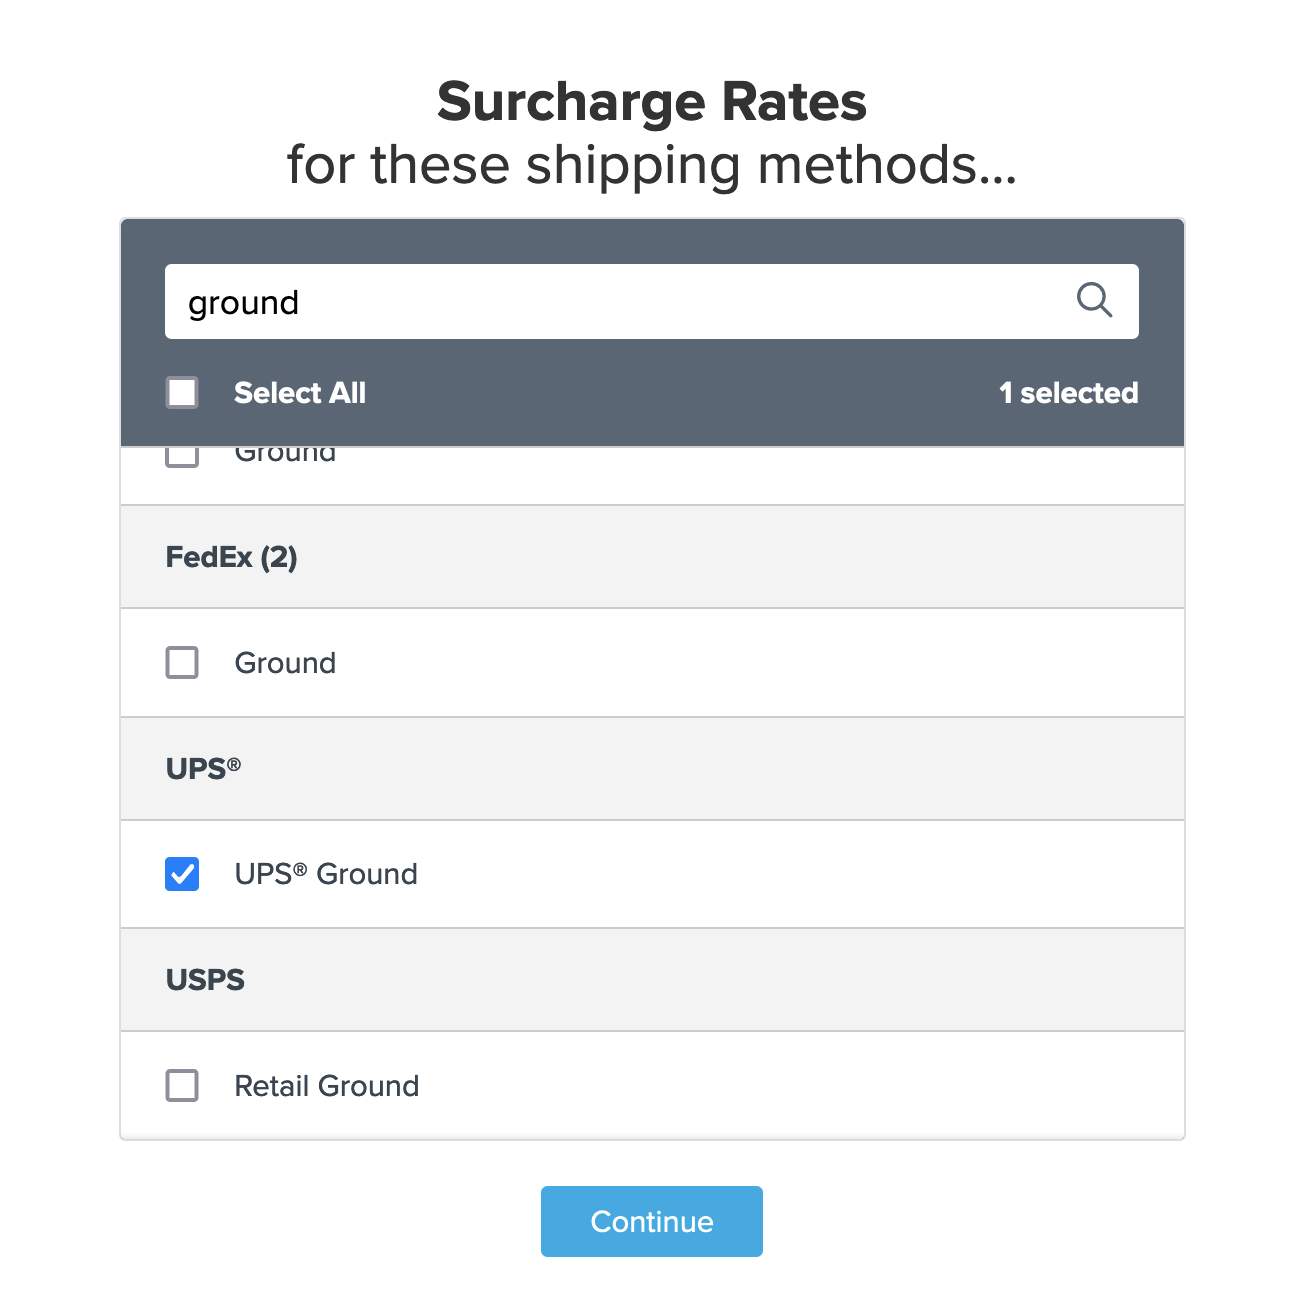Screen dimensions: 1314x1316
Task: Click the "Surcharge Rates" heading
Action: (652, 102)
